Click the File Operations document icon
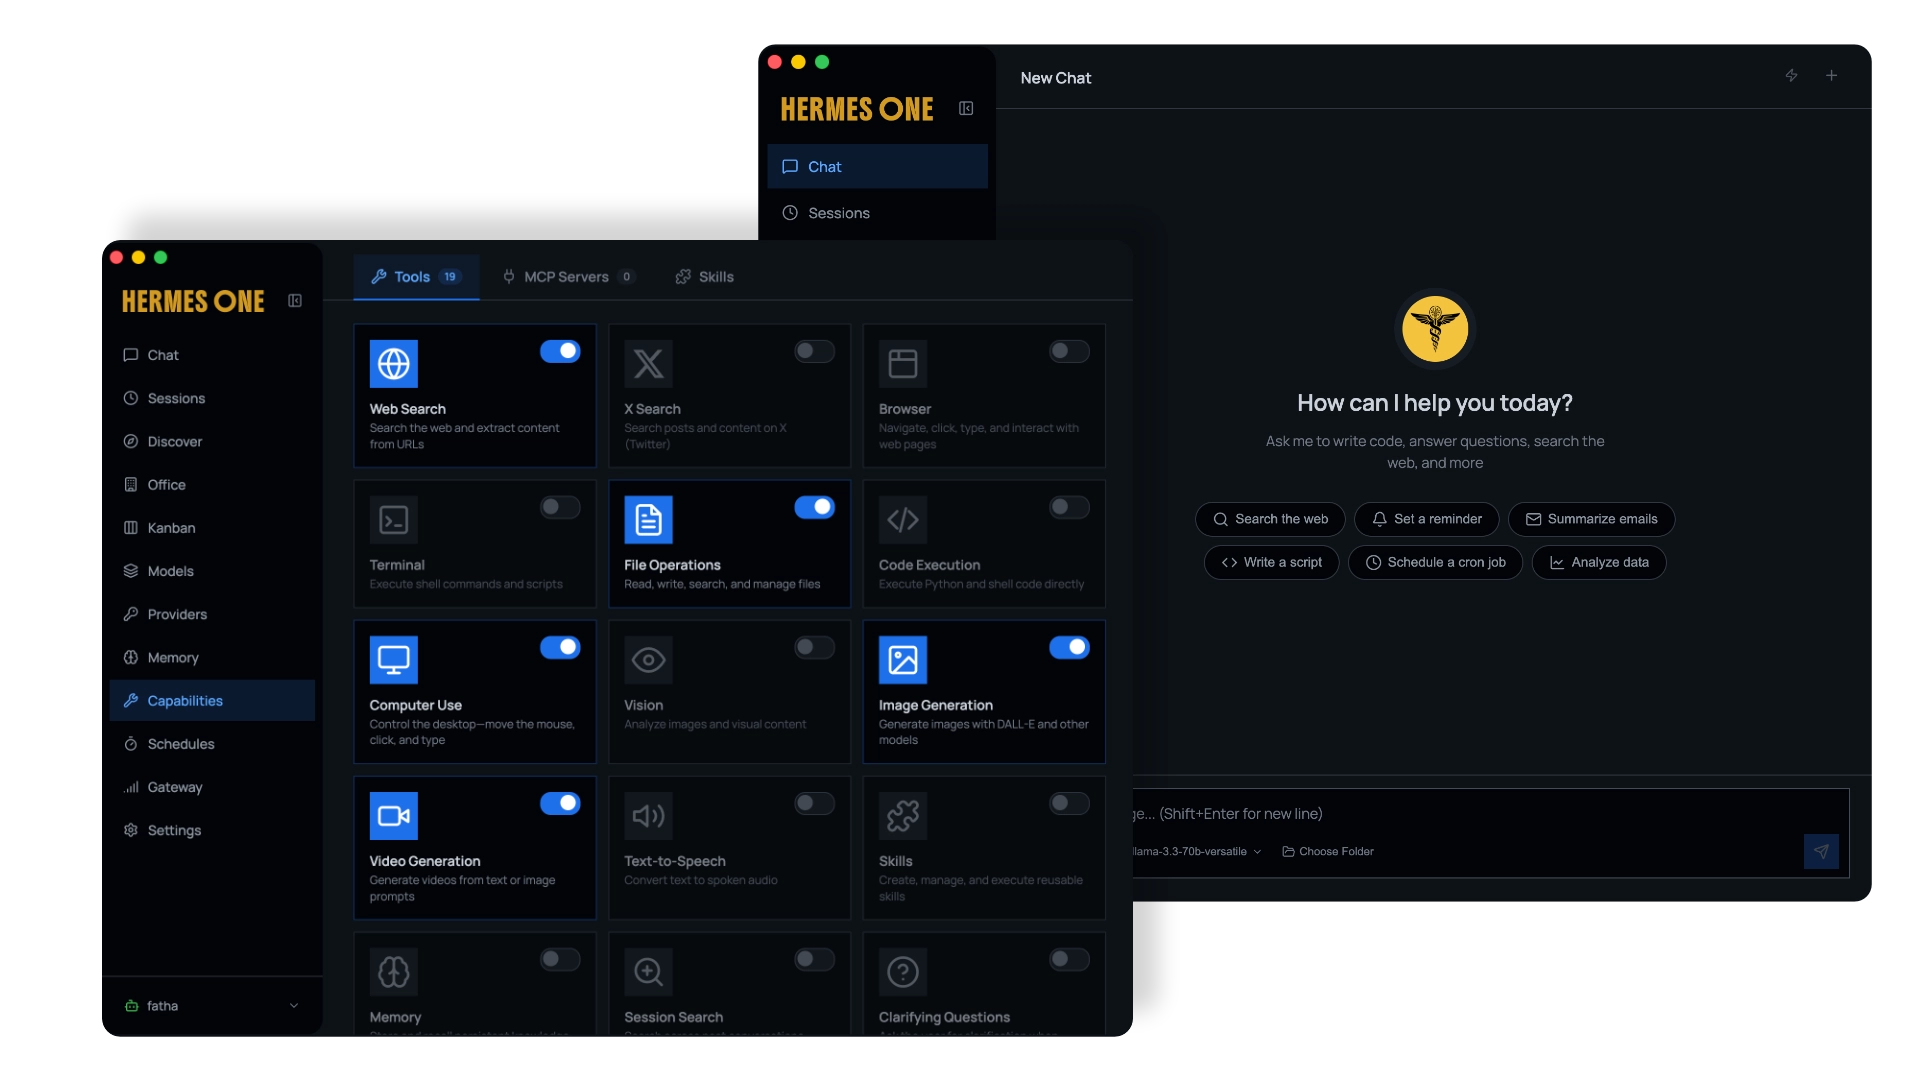1920x1080 pixels. (648, 519)
